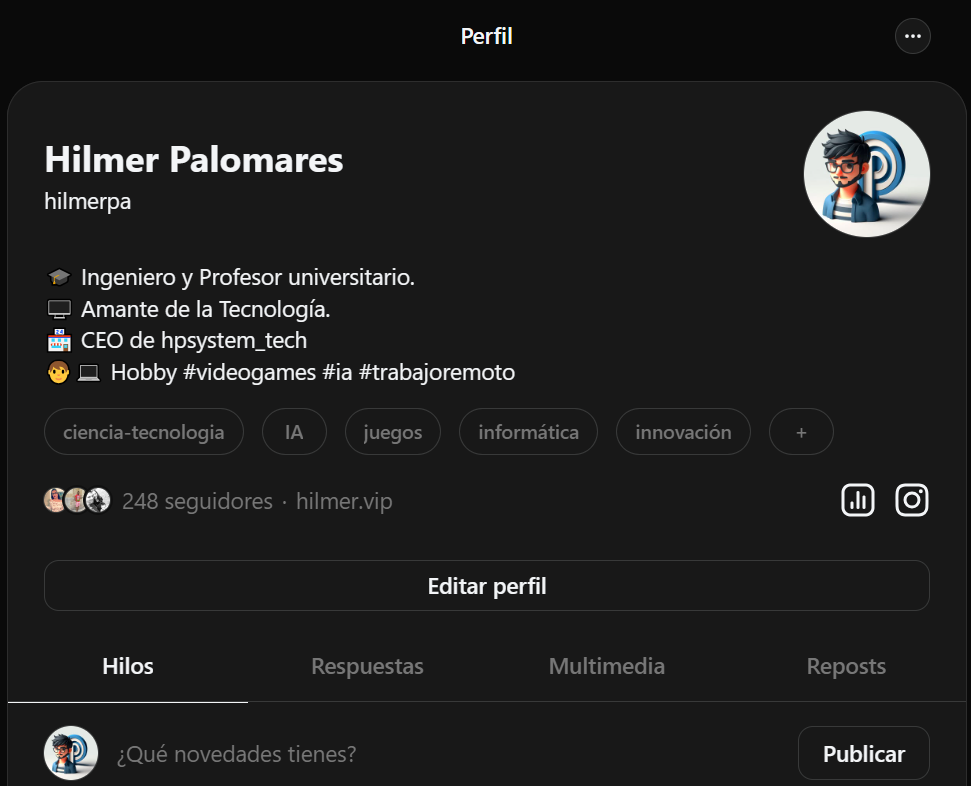
Task: Click the large profile picture avatar
Action: tap(866, 173)
